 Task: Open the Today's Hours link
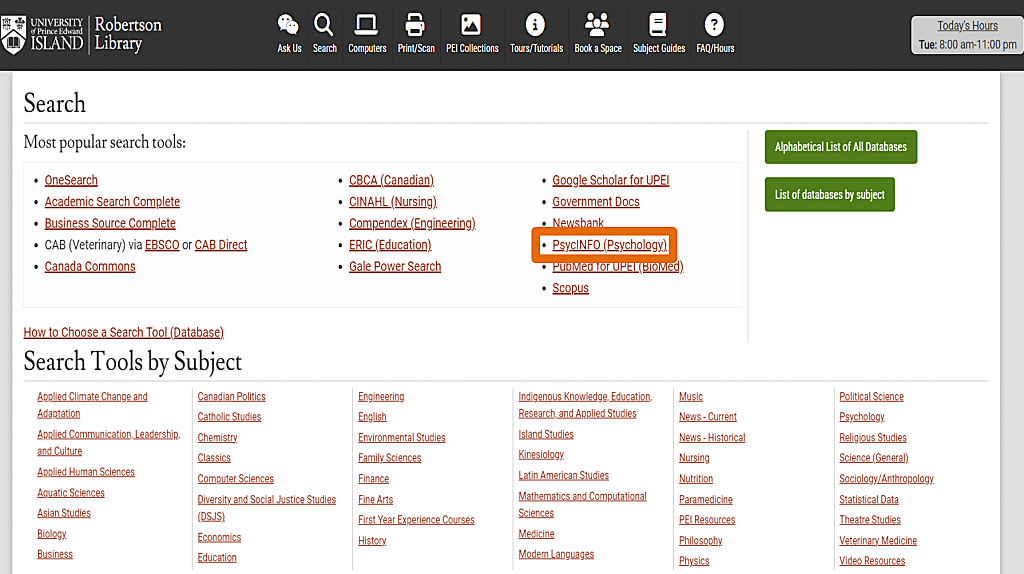(967, 26)
